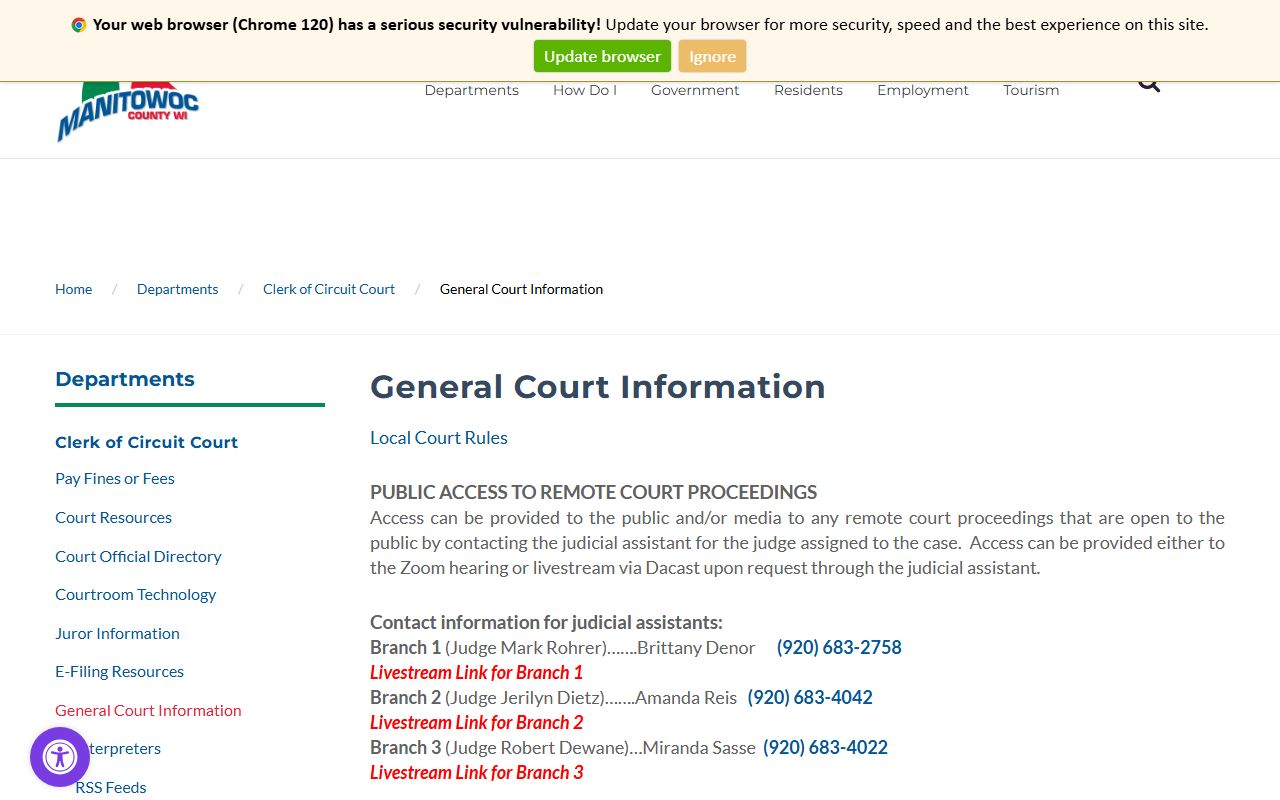1280x800 pixels.
Task: Click Branch 1 Judge Mark Rohrer text
Action: pos(488,647)
